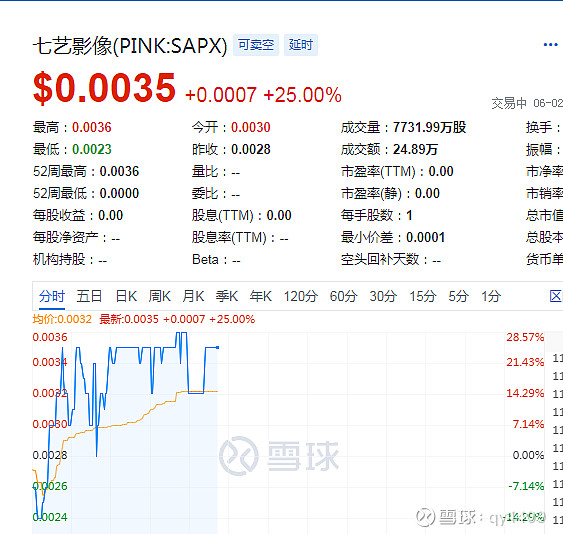Screen dimensions: 563x534
Task: Click the 股息率(TTM) label
Action: point(229,237)
